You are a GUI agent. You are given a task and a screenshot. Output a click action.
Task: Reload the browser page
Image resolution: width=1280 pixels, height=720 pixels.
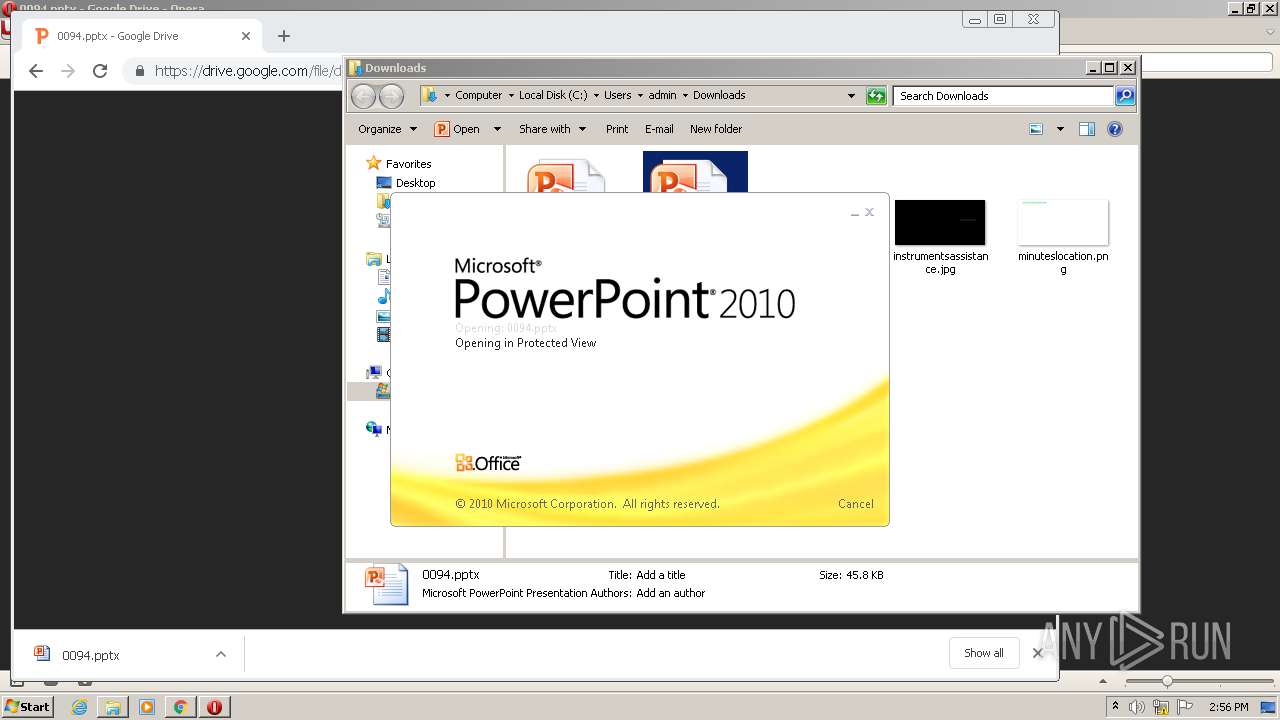click(x=100, y=71)
